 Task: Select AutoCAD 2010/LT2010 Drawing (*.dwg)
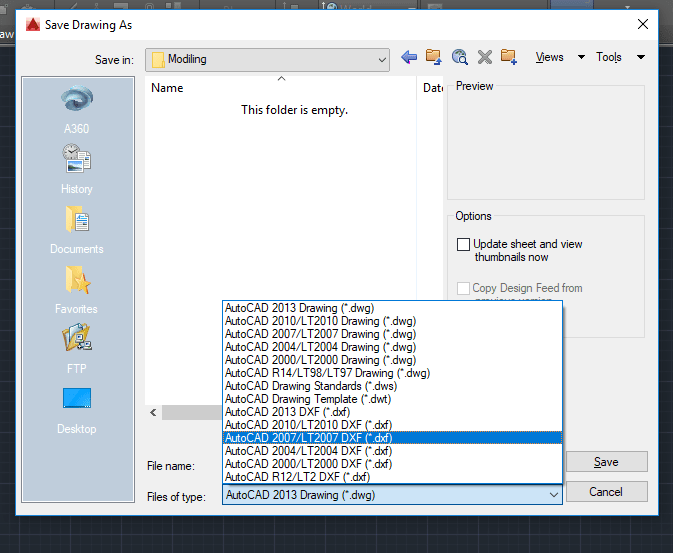[392, 321]
